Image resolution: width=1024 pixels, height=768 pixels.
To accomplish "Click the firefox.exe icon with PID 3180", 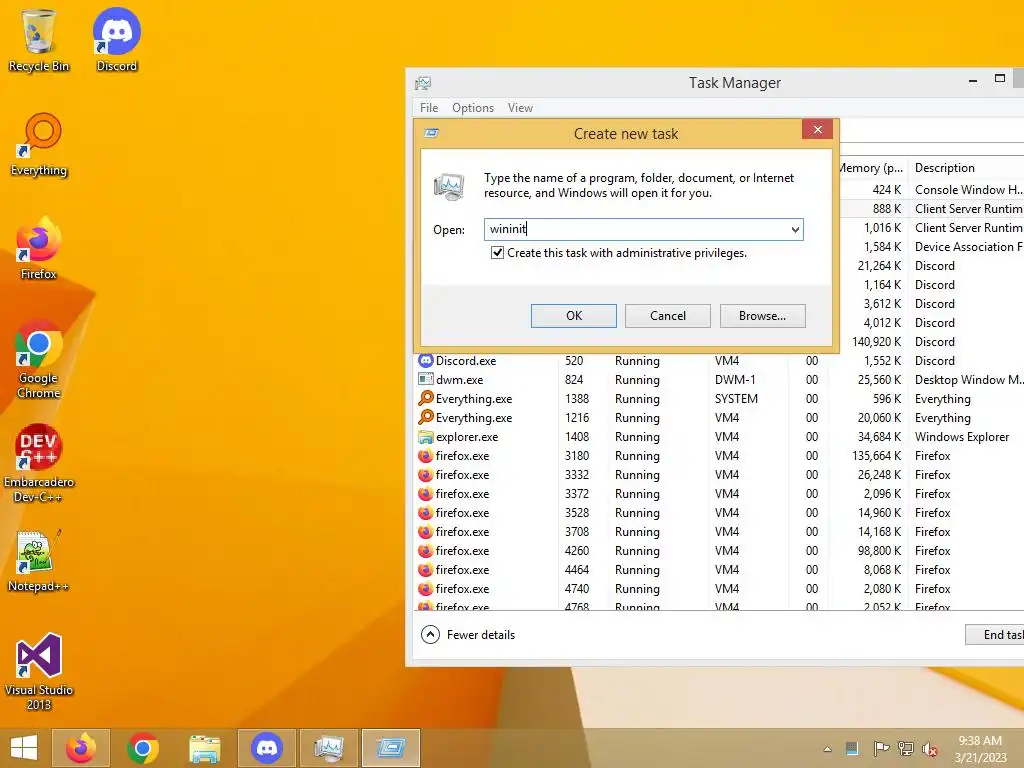I will coord(426,456).
